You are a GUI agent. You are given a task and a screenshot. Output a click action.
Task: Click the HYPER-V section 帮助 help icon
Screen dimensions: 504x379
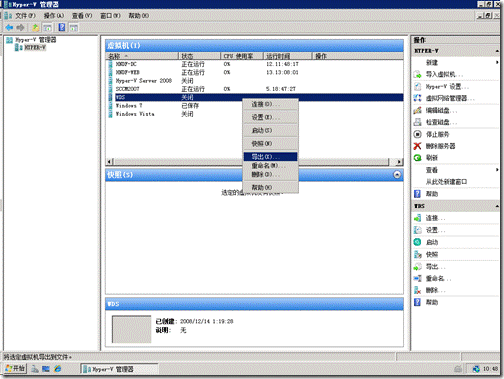(x=417, y=194)
